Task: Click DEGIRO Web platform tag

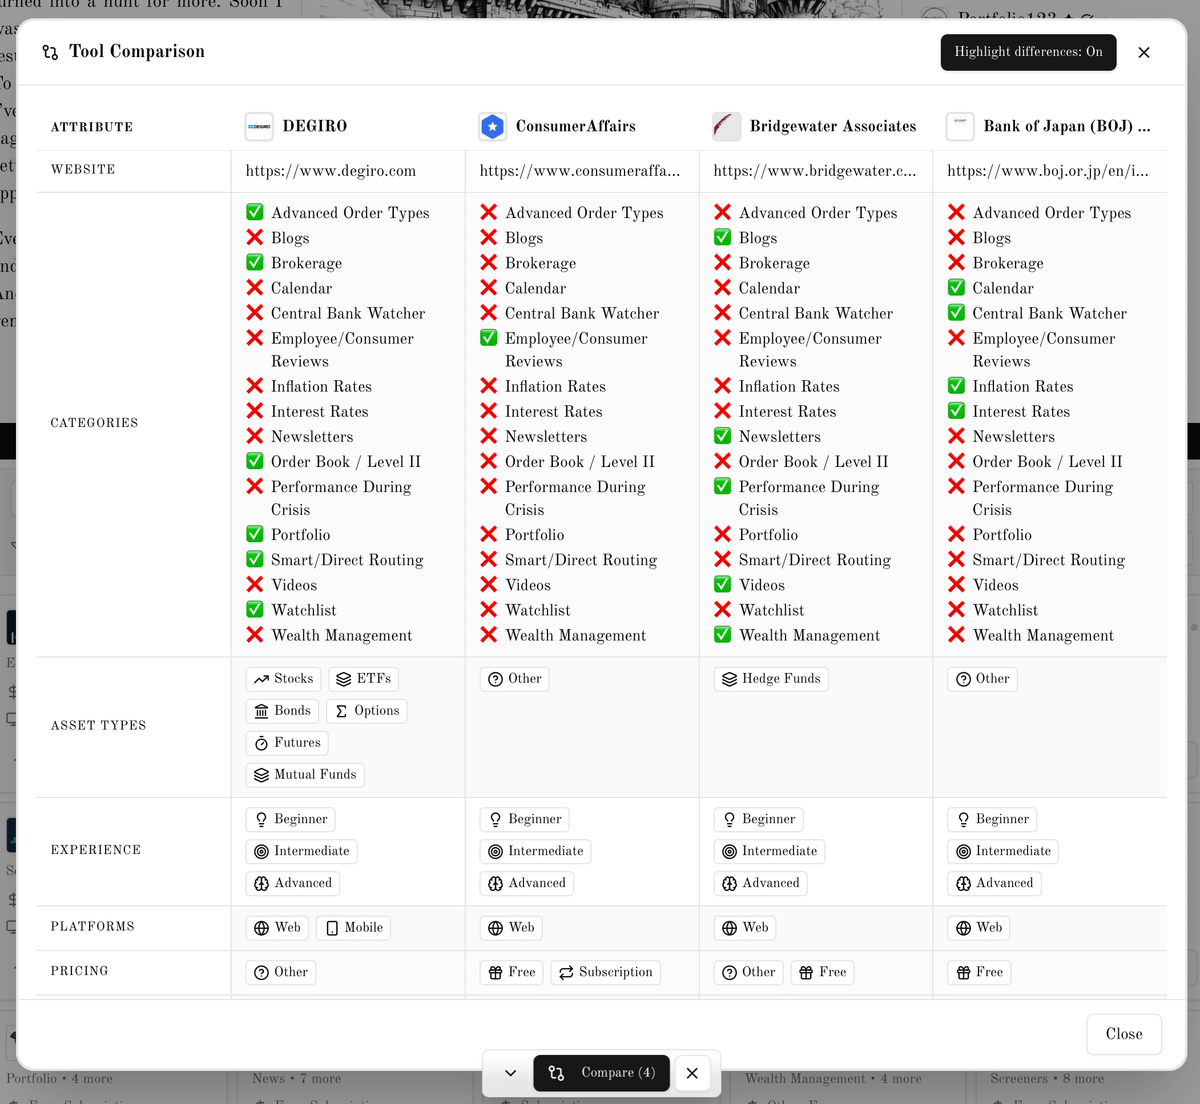Action: (x=277, y=928)
